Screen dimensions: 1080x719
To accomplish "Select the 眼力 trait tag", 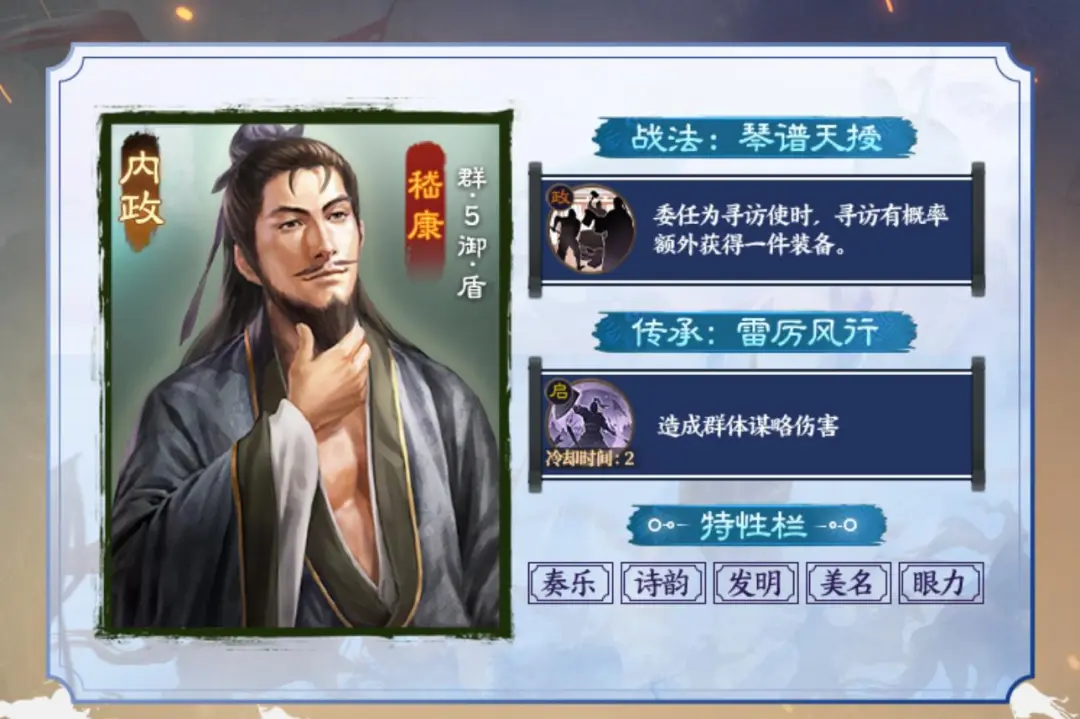I will pos(941,583).
